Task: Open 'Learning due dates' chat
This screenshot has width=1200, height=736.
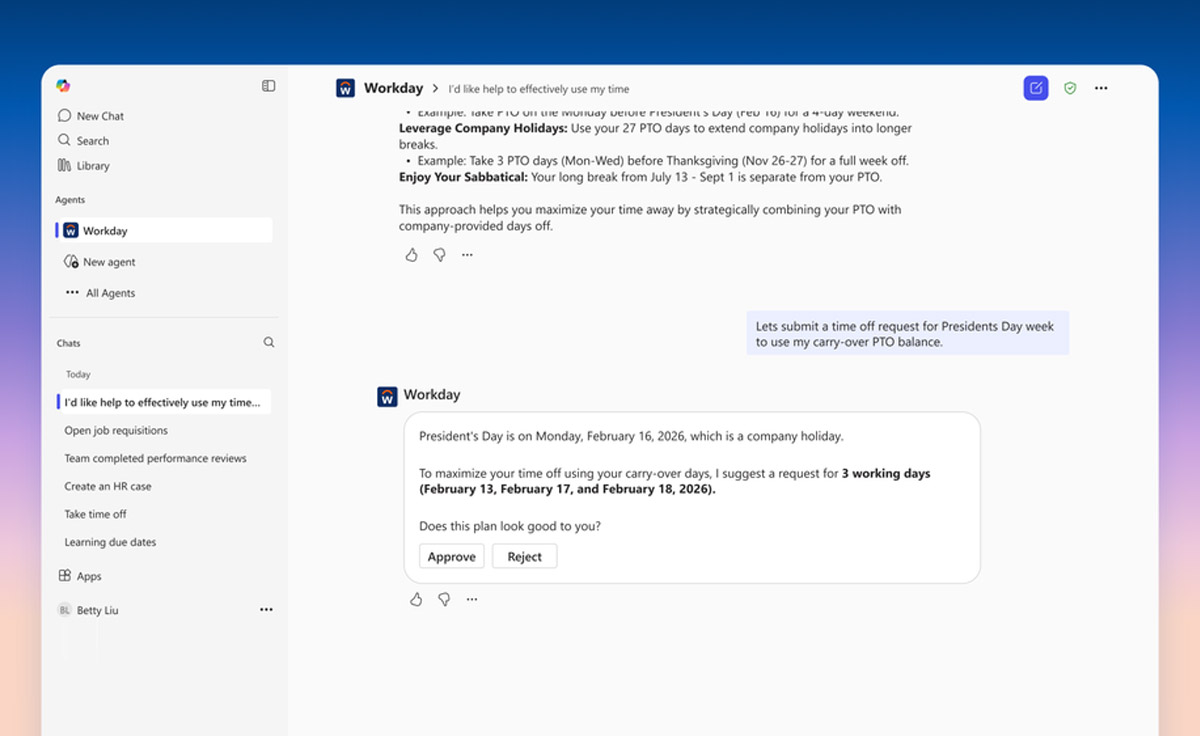Action: click(x=110, y=543)
